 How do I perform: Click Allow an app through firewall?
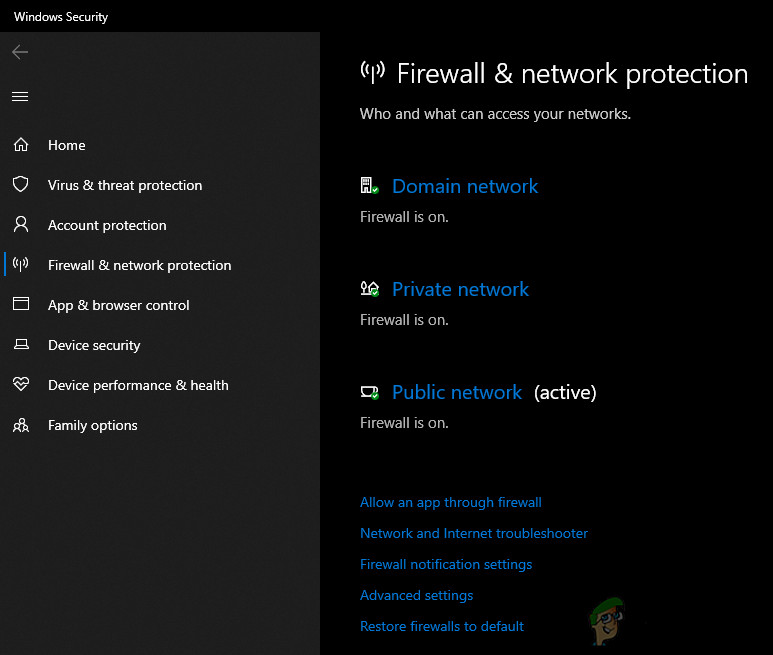[450, 502]
